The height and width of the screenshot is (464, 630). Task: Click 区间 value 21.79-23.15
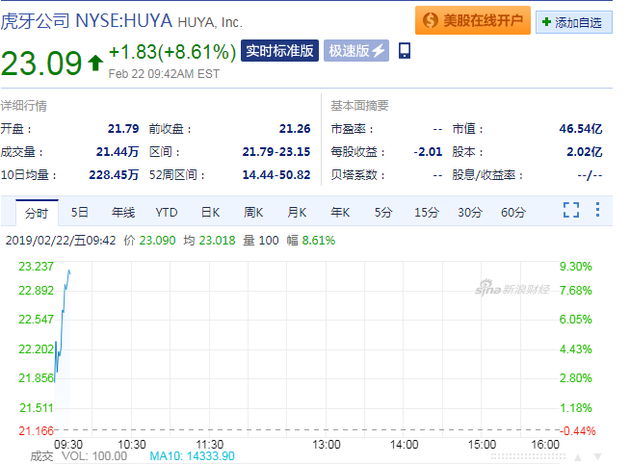276,152
